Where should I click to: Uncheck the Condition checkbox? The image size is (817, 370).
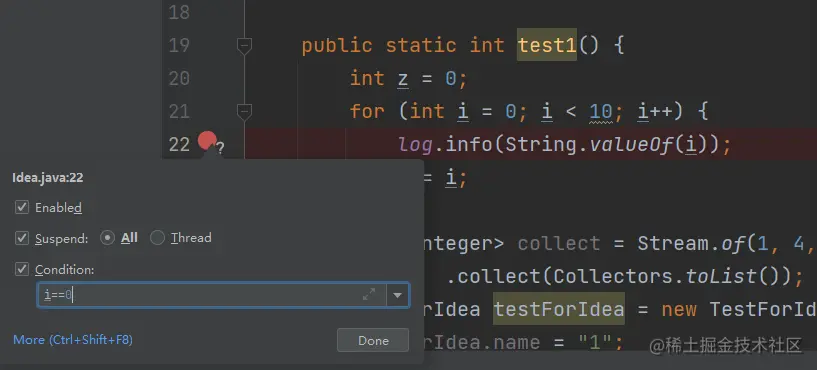(21, 269)
